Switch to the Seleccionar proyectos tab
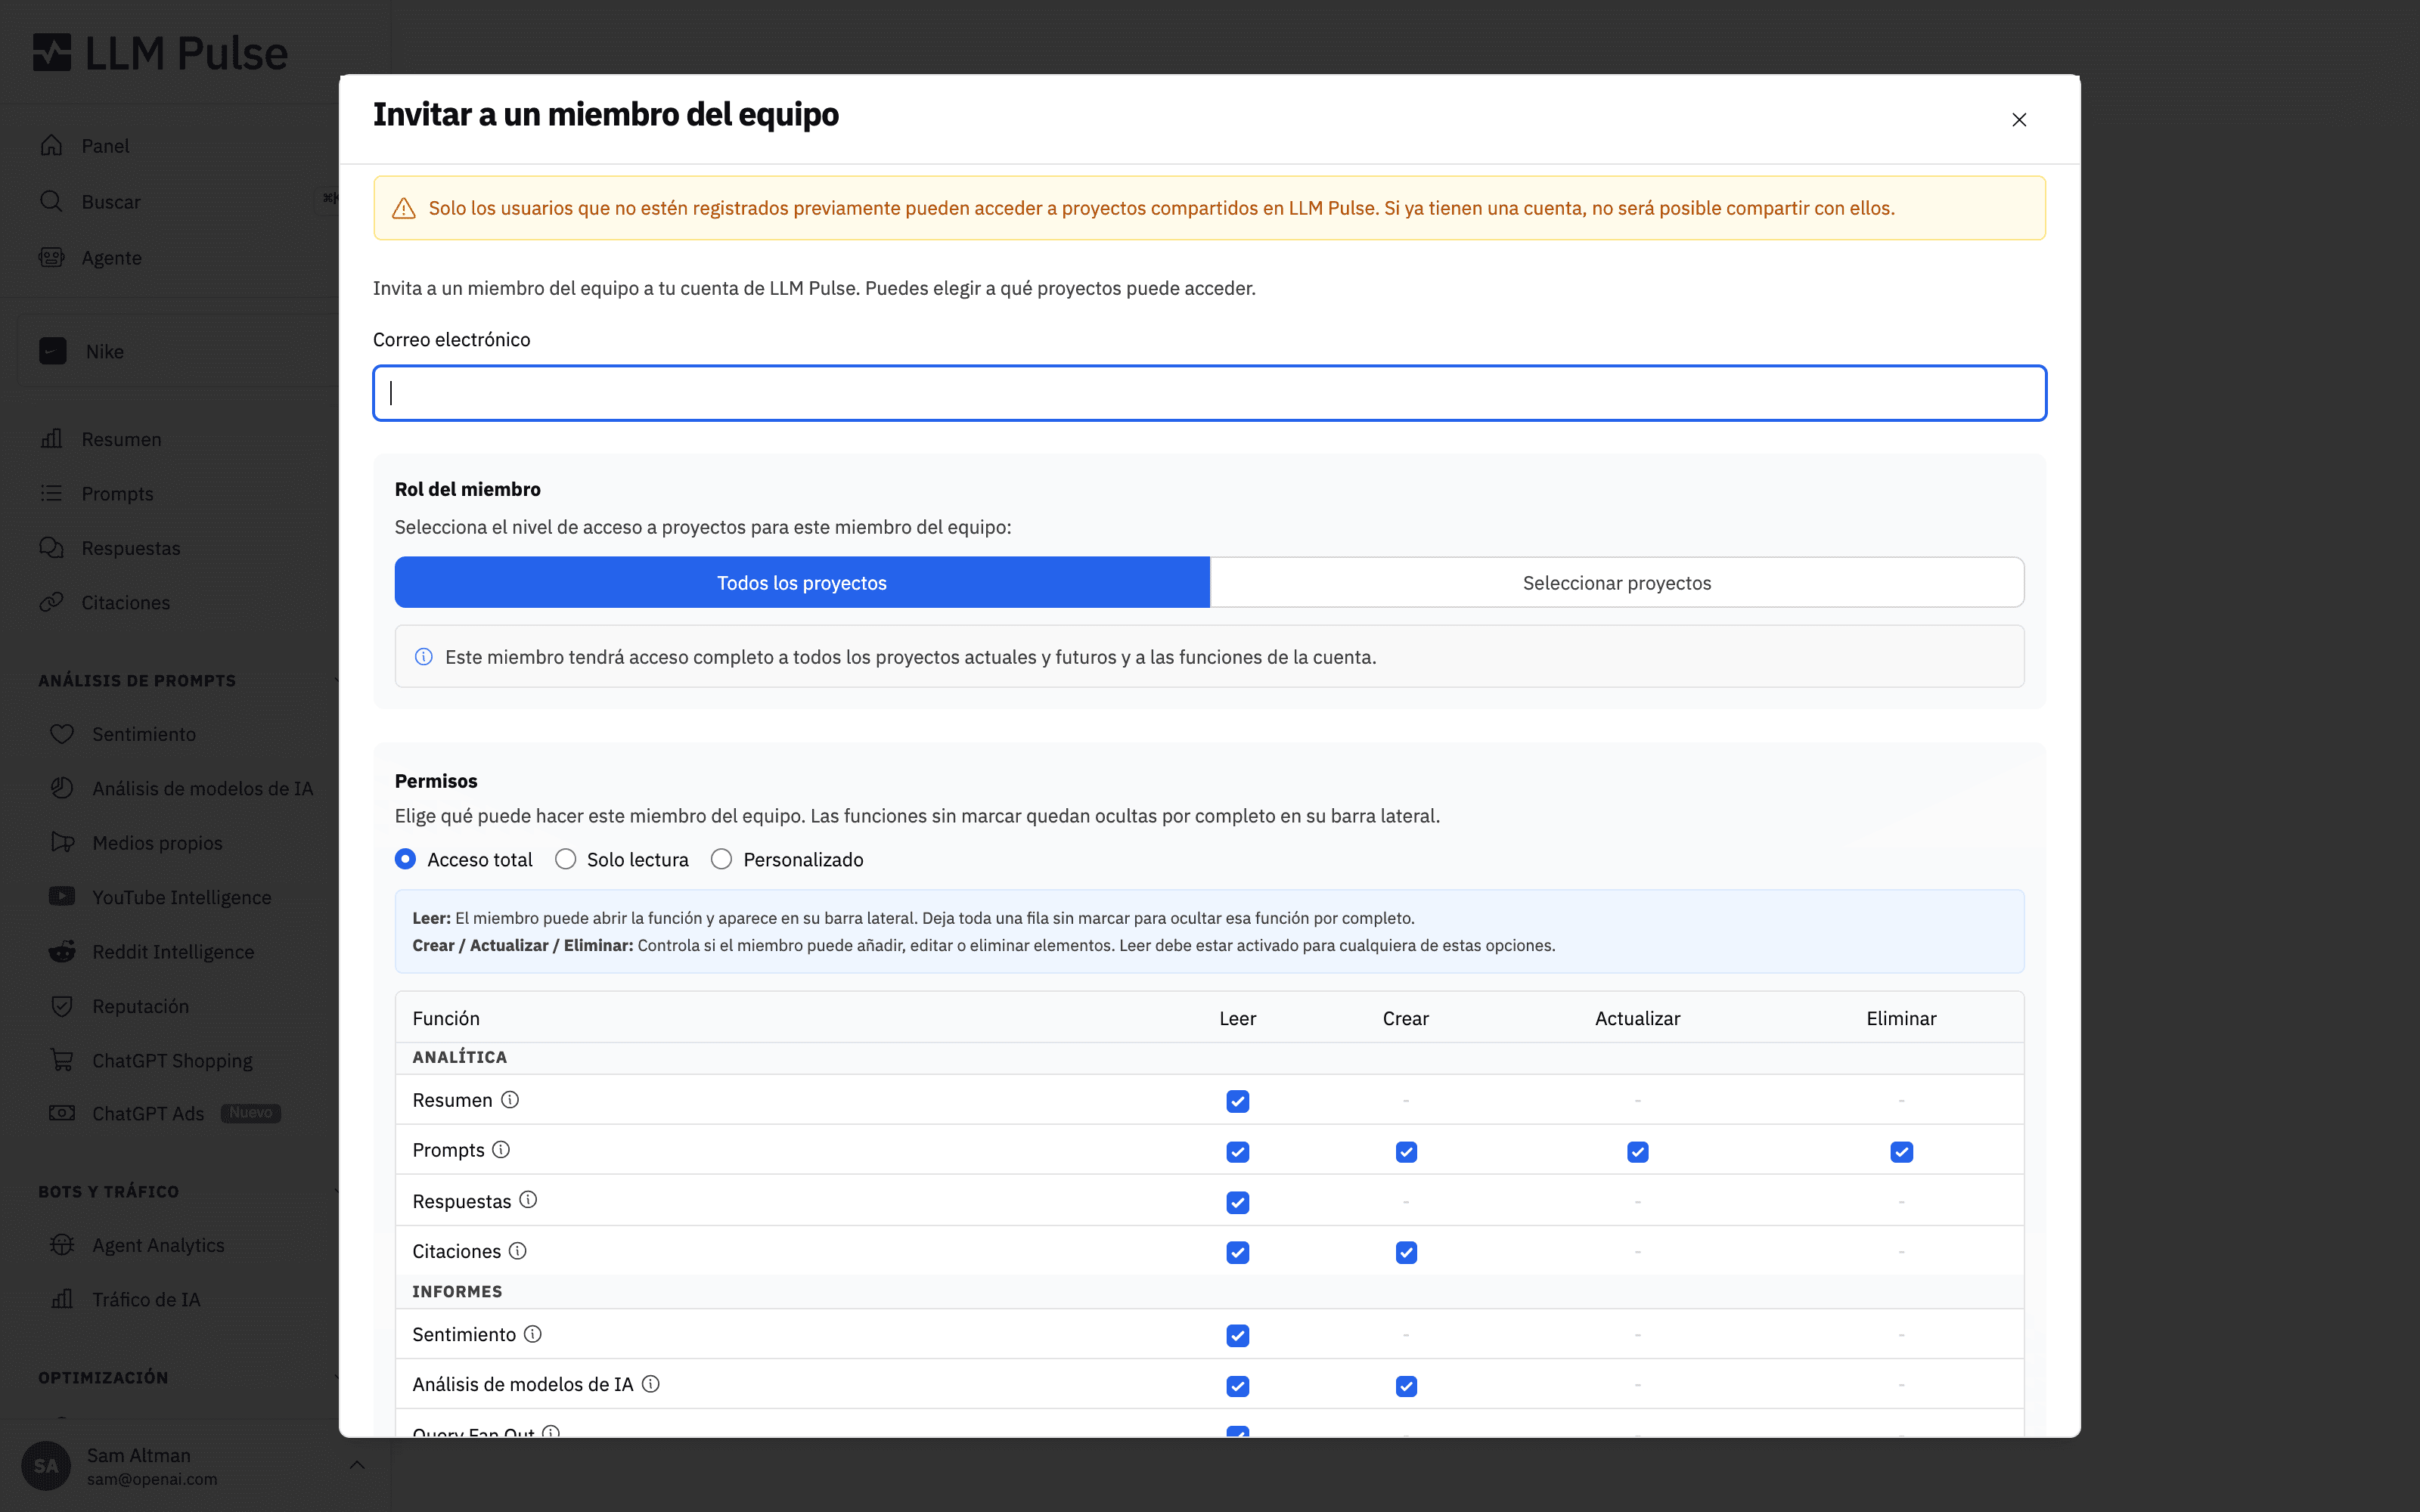2420x1512 pixels. pyautogui.click(x=1617, y=582)
